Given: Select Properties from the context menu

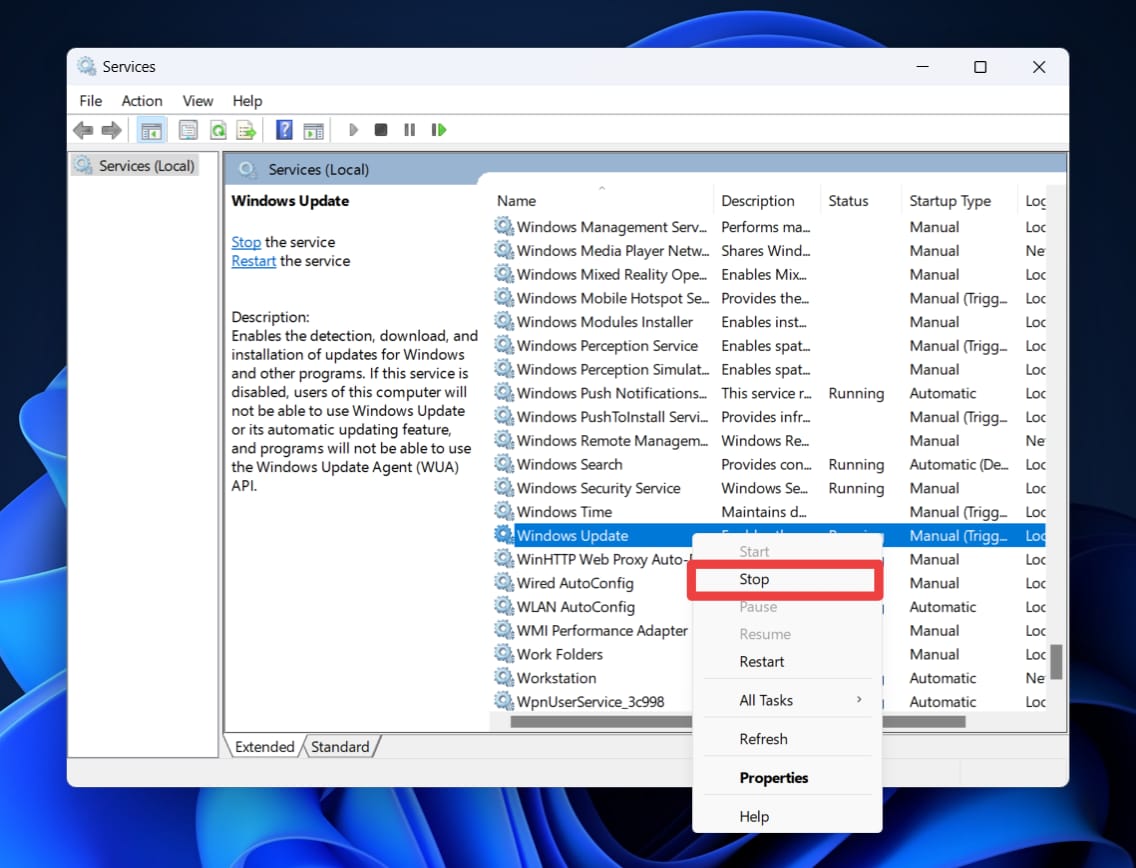Looking at the screenshot, I should 773,778.
